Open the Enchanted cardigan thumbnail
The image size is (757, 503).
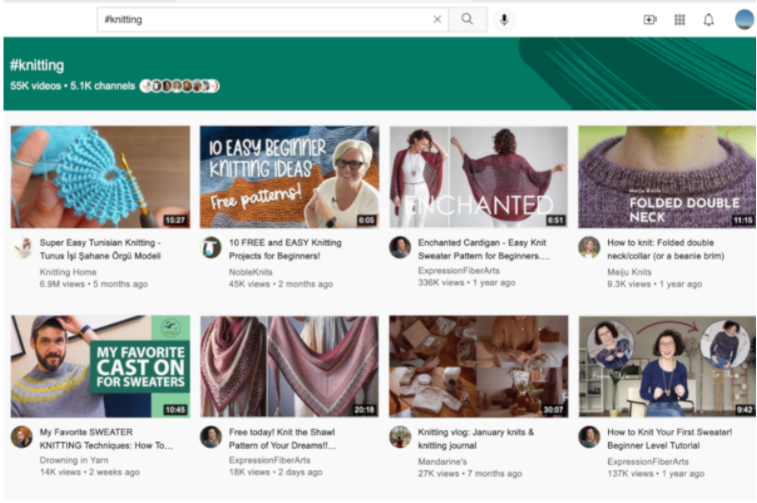(x=478, y=177)
